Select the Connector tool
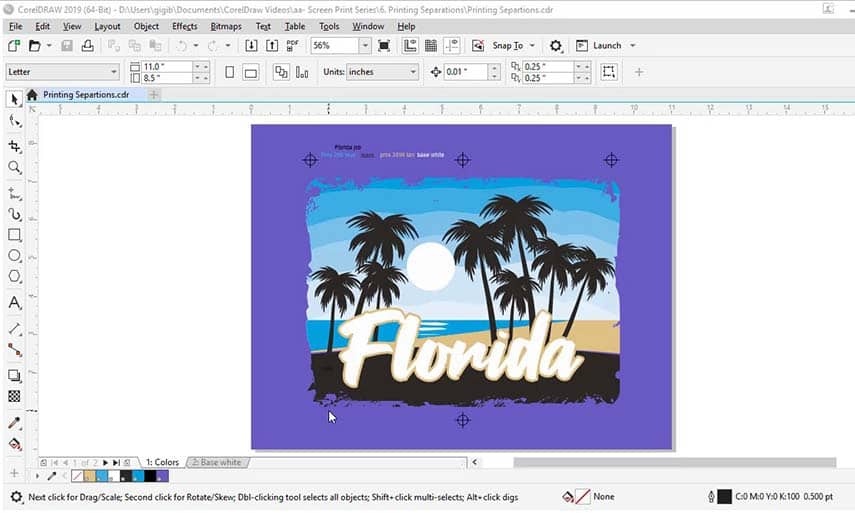Viewport: 855px width, 513px height. 15,350
